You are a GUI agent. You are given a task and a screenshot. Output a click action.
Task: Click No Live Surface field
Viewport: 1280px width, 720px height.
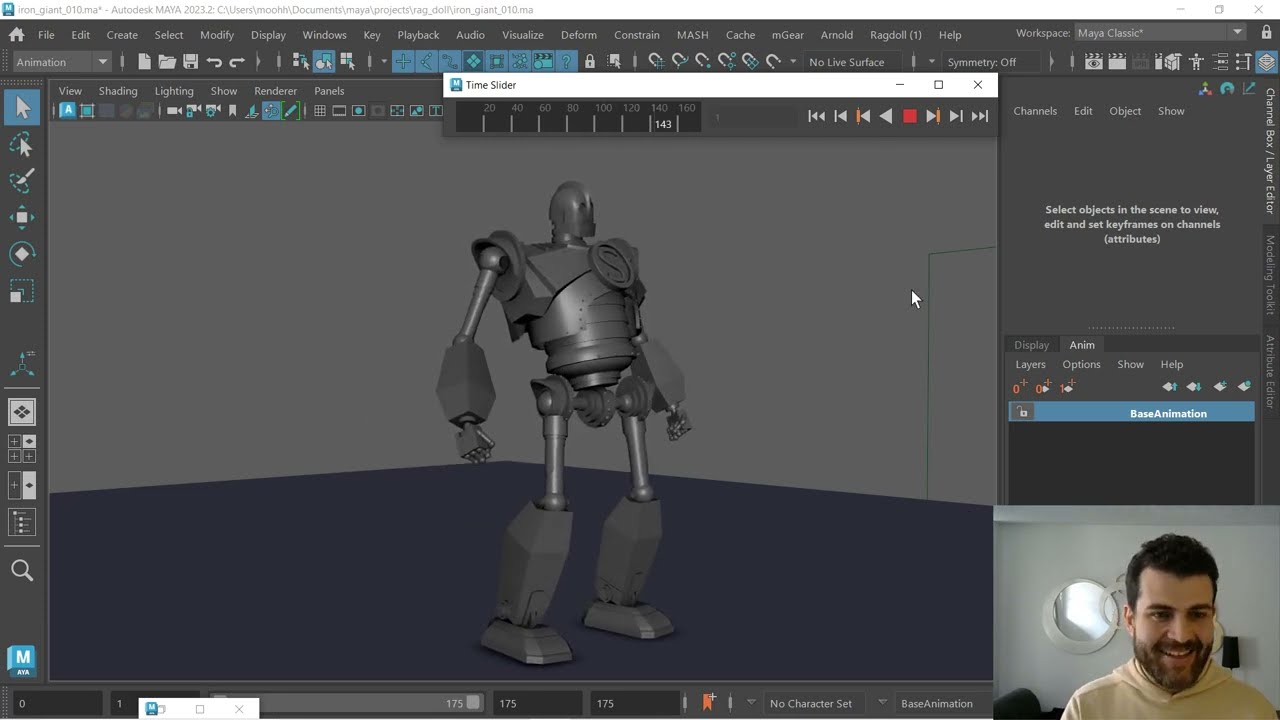click(847, 62)
